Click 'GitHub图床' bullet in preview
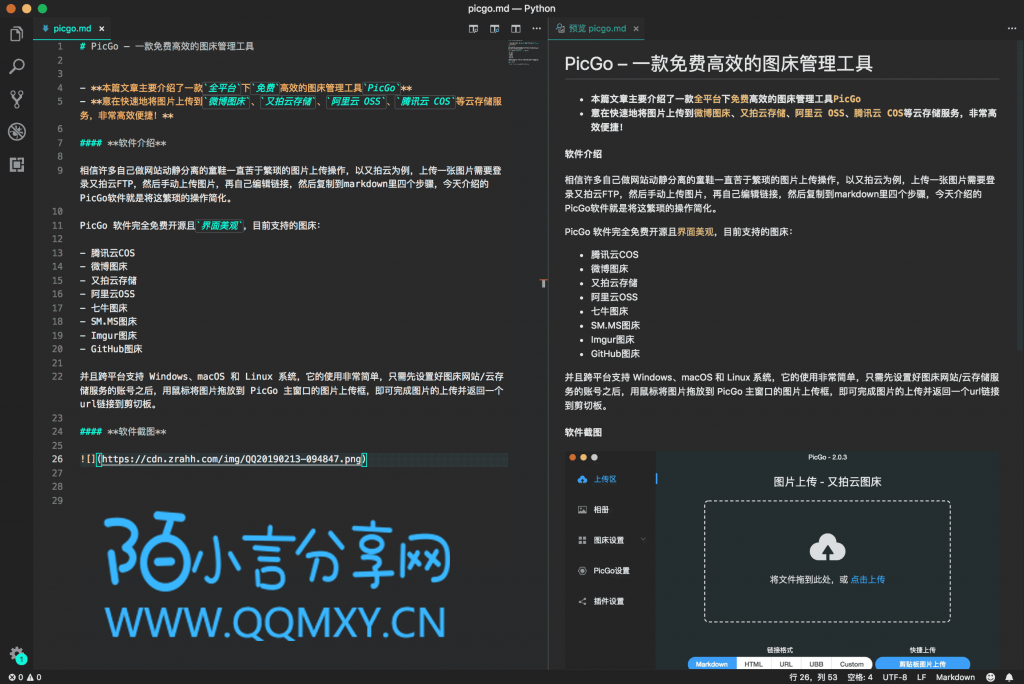This screenshot has height=684, width=1024. (615, 354)
